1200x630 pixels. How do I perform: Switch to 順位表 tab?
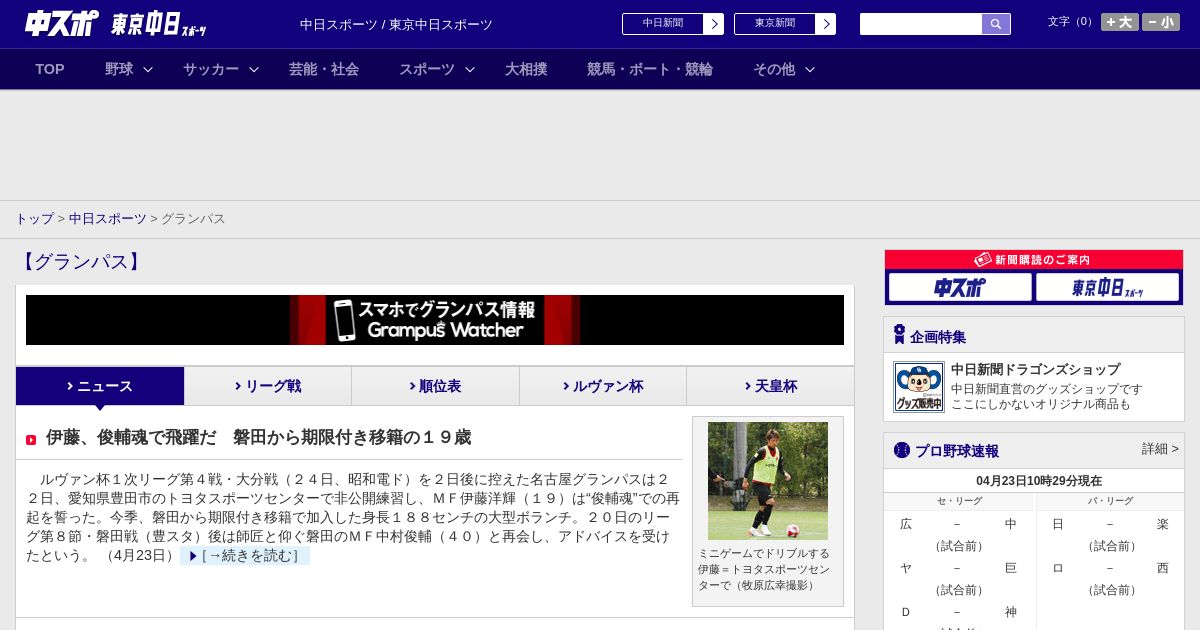point(435,386)
